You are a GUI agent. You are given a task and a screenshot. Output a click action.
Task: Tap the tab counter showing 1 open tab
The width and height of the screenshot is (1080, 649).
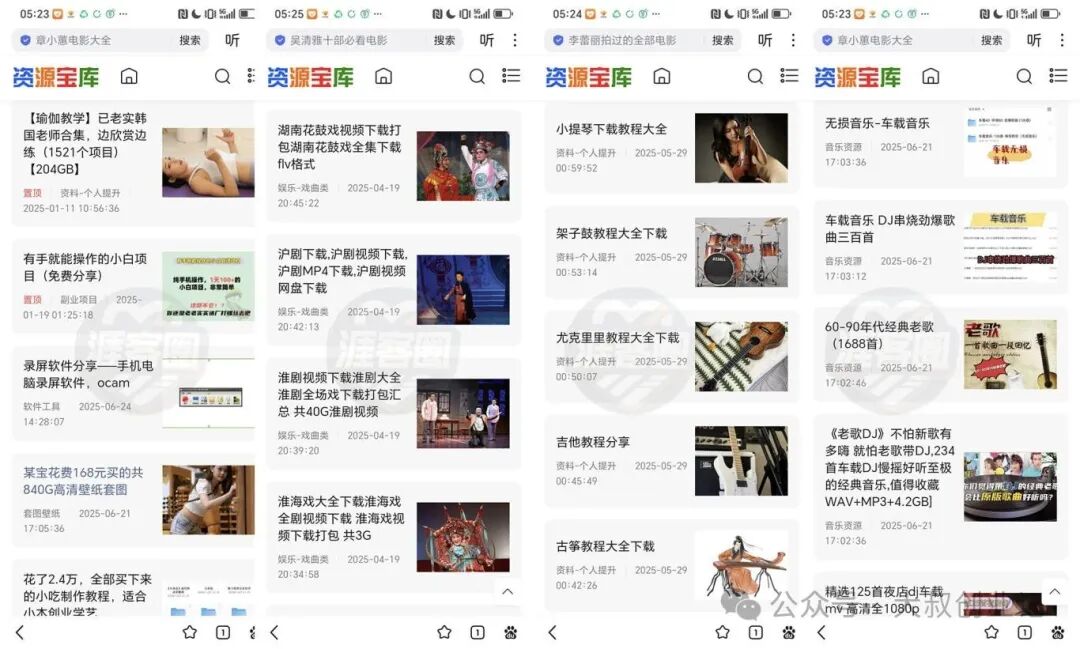click(x=222, y=633)
